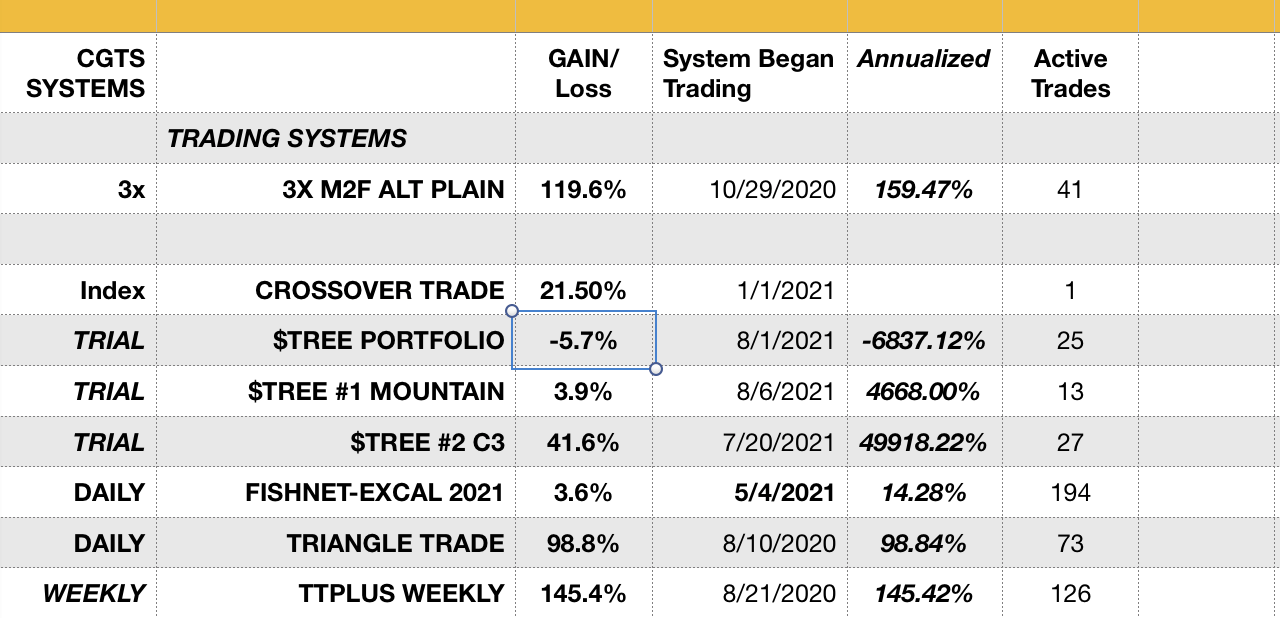Click the 194 active trades cell
Image resolution: width=1280 pixels, height=618 pixels.
1070,493
